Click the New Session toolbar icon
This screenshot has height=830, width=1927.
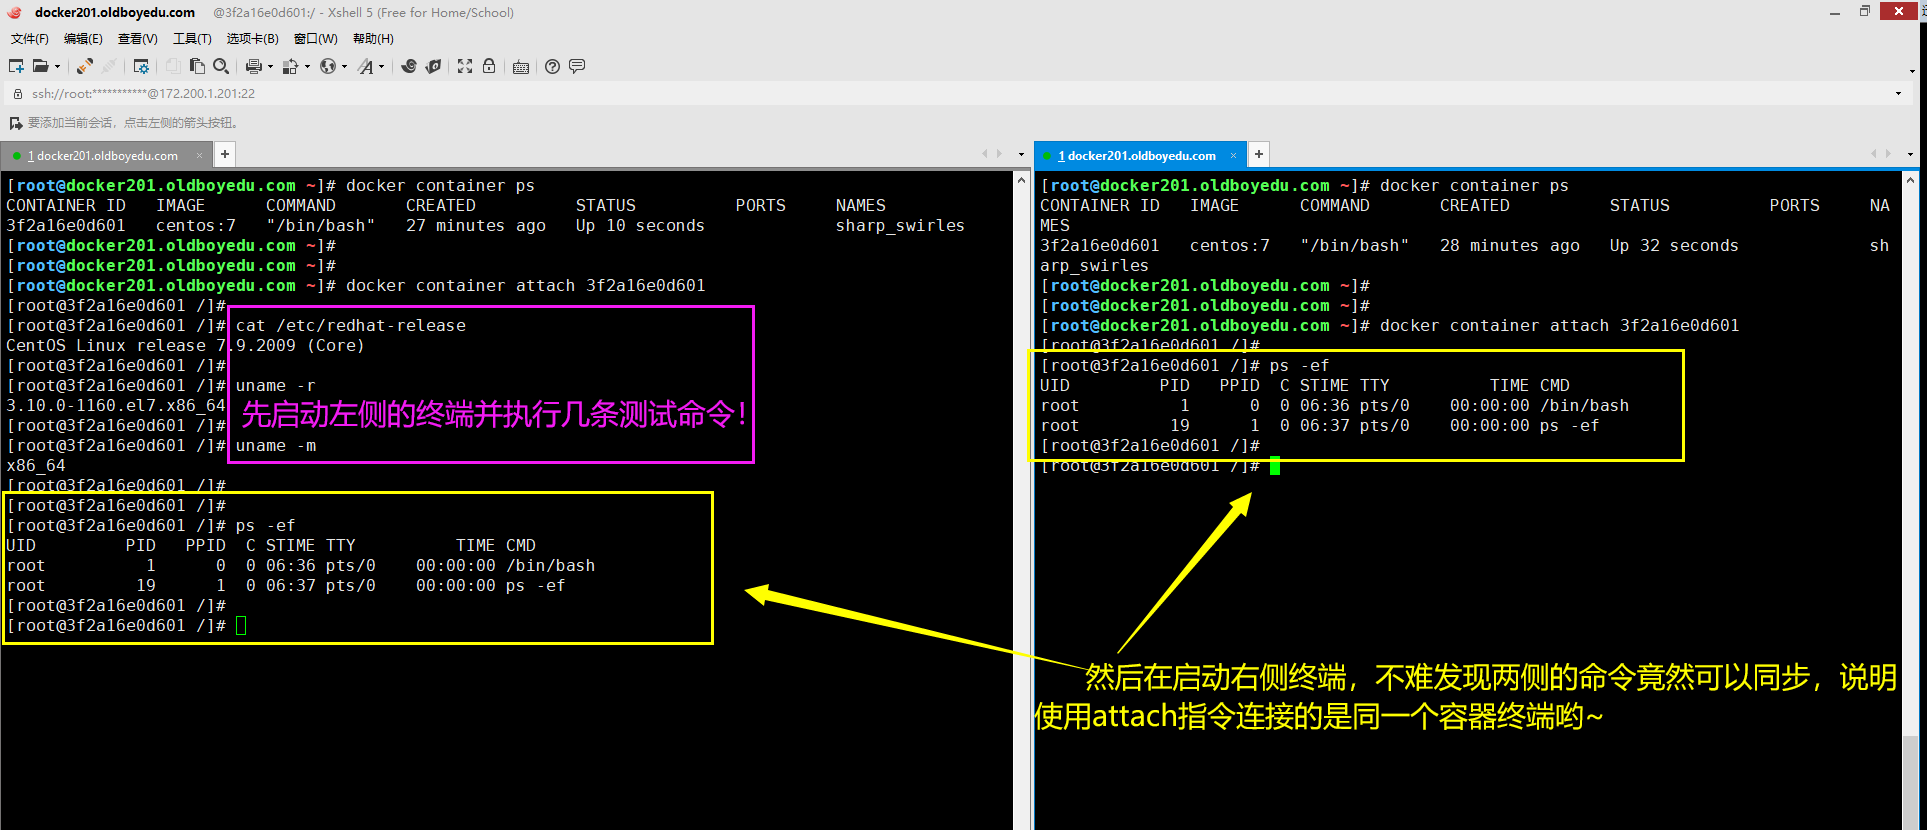16,66
